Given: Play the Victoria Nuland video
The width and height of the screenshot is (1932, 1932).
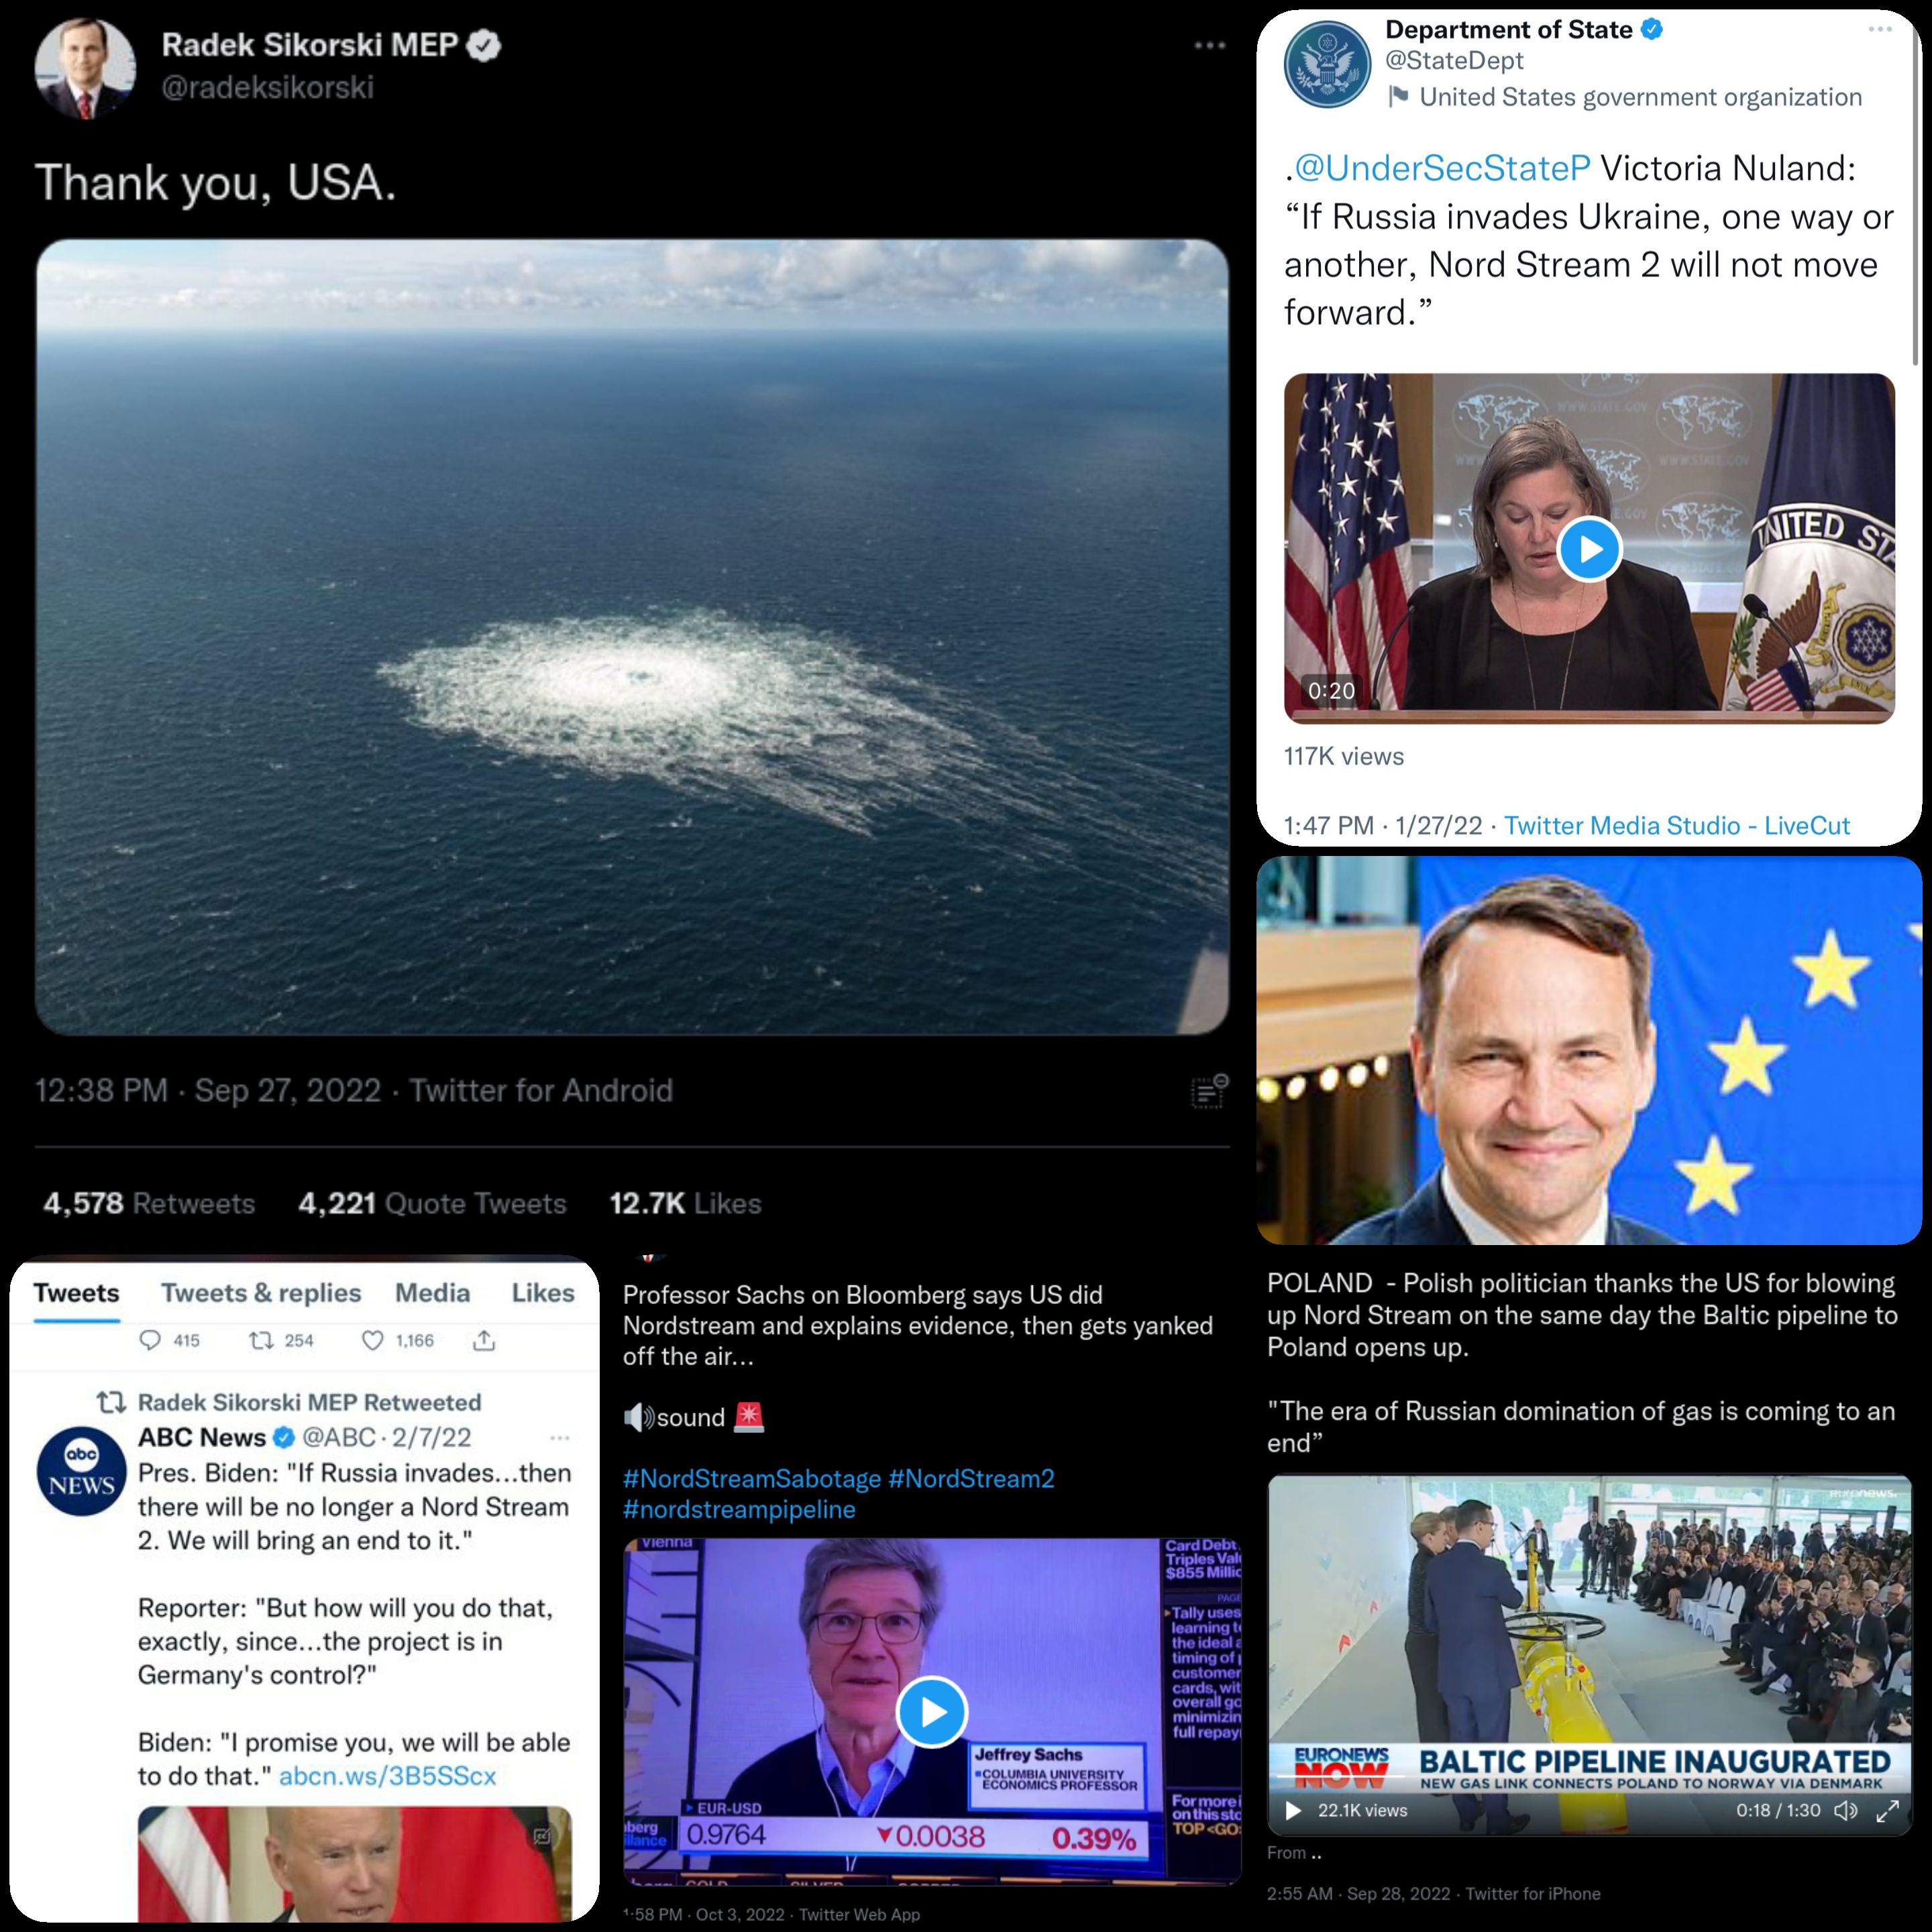Looking at the screenshot, I should pyautogui.click(x=1589, y=549).
